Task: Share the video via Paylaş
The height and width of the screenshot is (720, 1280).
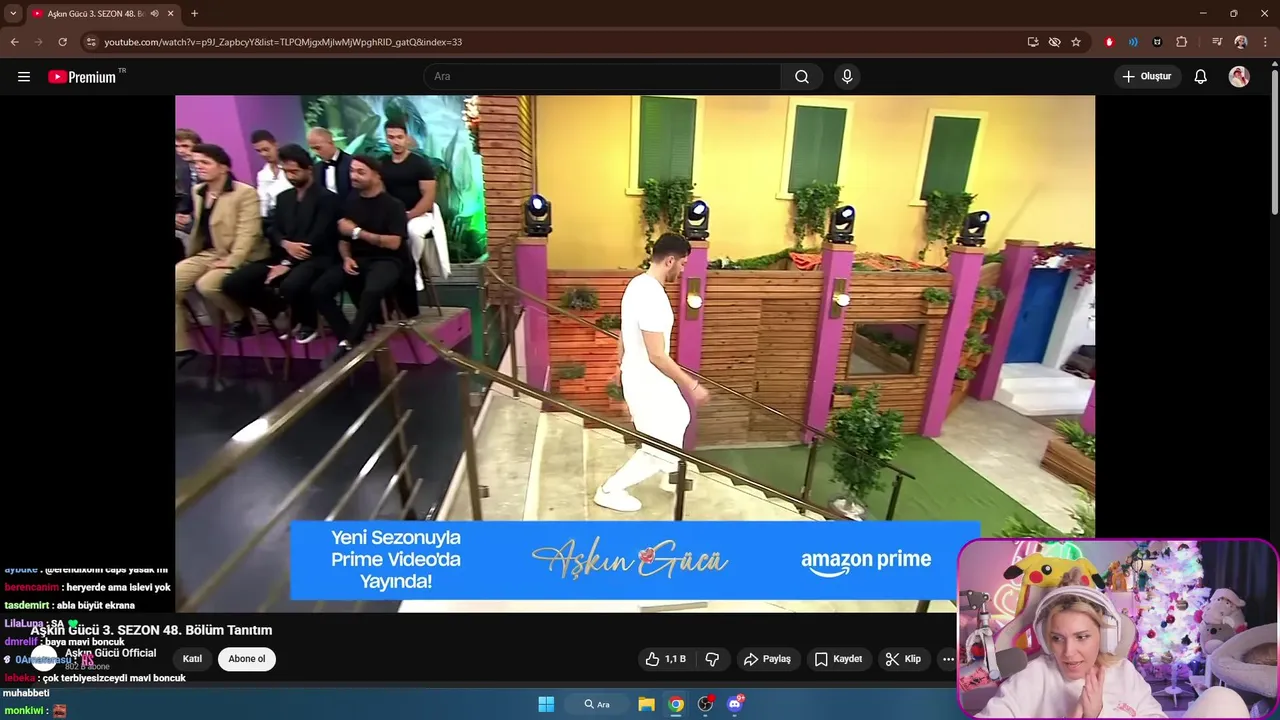Action: [767, 659]
